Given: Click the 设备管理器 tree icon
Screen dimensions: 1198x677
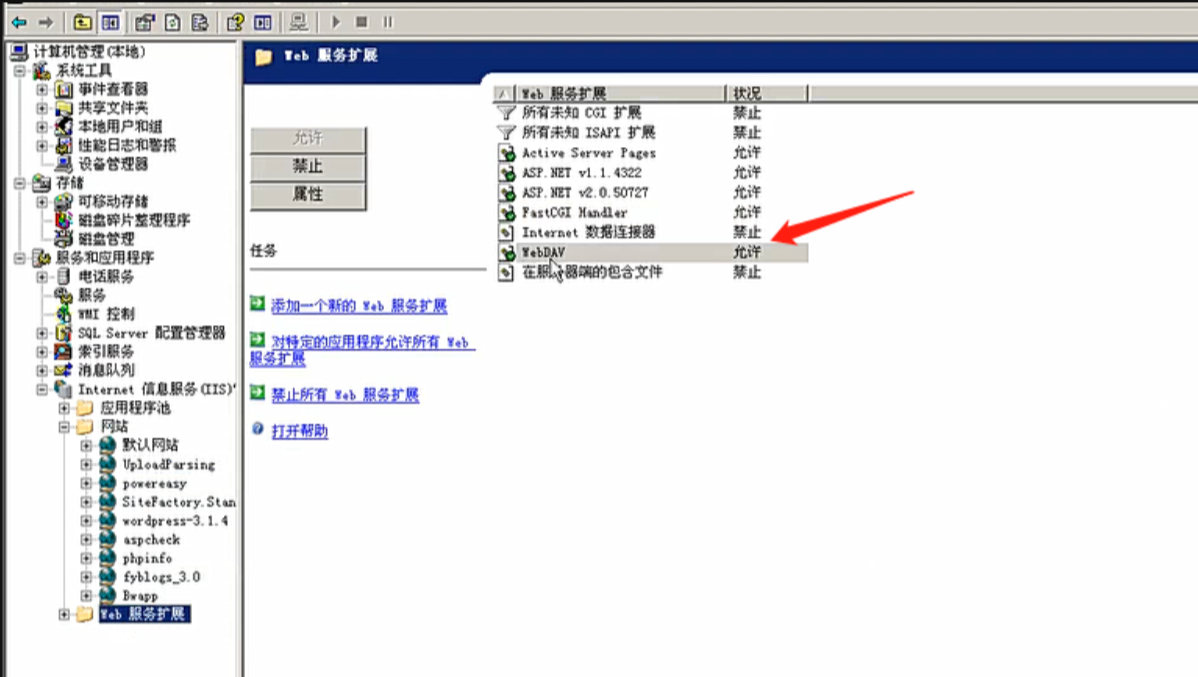Looking at the screenshot, I should pyautogui.click(x=63, y=164).
